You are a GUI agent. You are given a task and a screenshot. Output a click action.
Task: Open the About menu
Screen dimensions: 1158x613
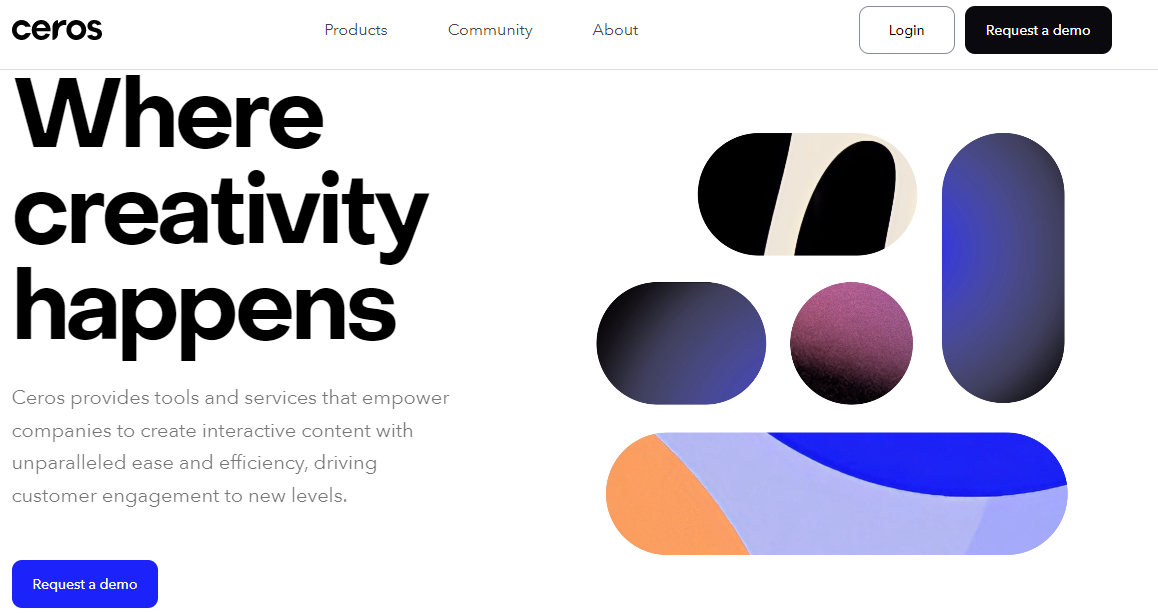click(x=615, y=30)
